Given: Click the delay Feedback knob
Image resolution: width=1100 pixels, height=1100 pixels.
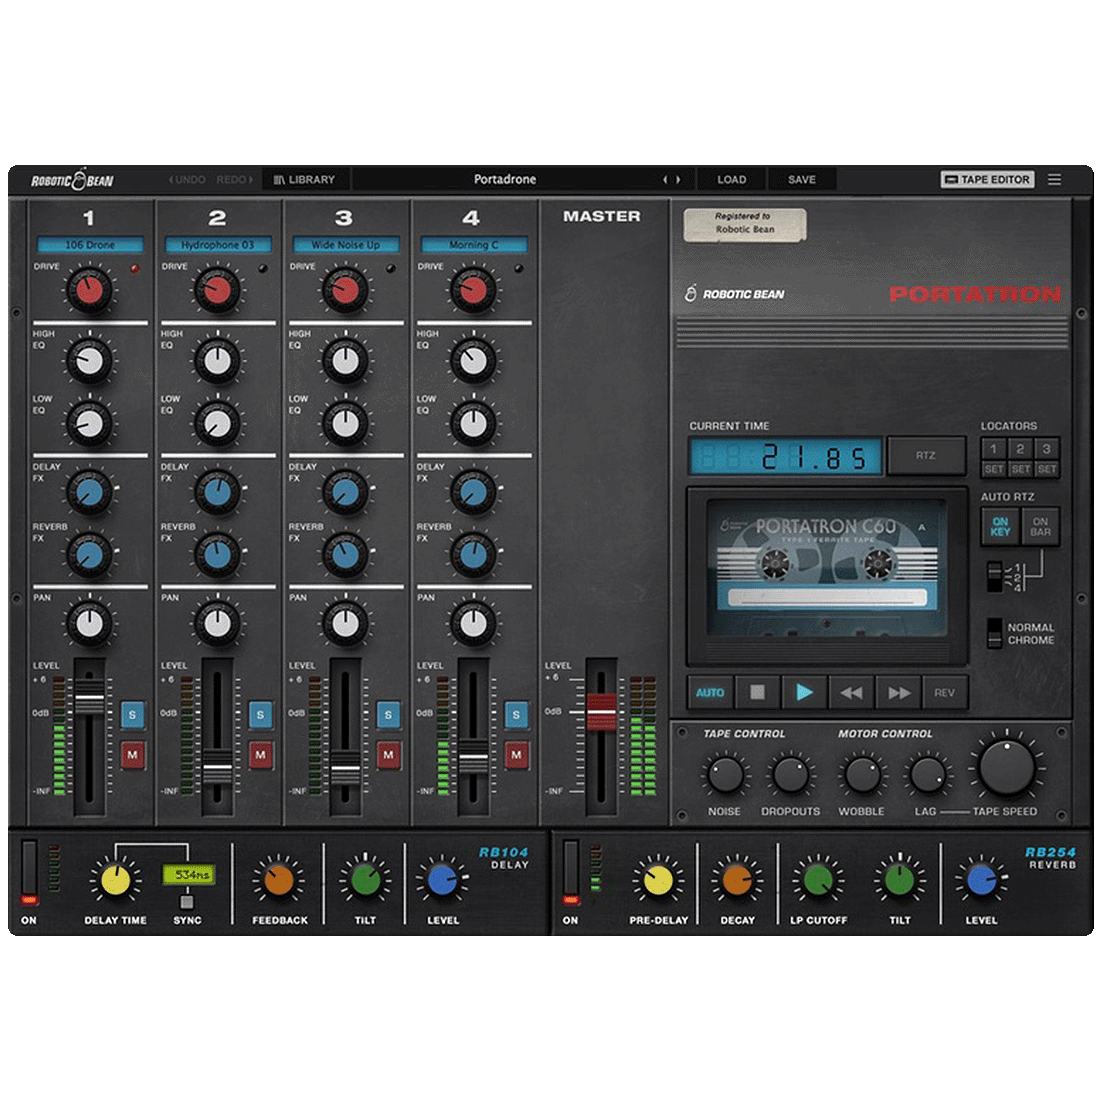Looking at the screenshot, I should pyautogui.click(x=279, y=880).
